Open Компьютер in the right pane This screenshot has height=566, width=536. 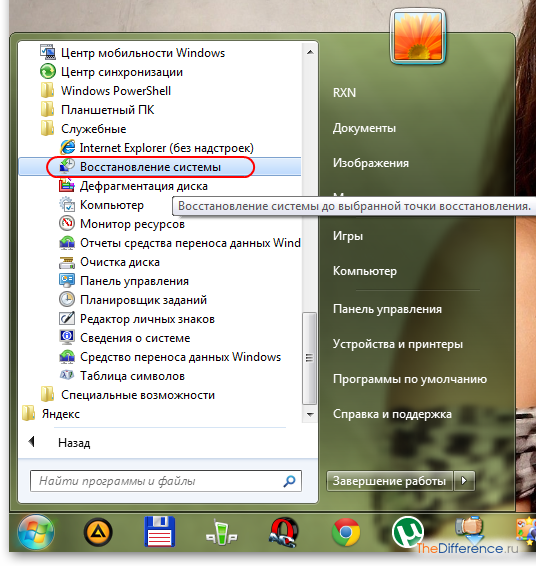(365, 271)
